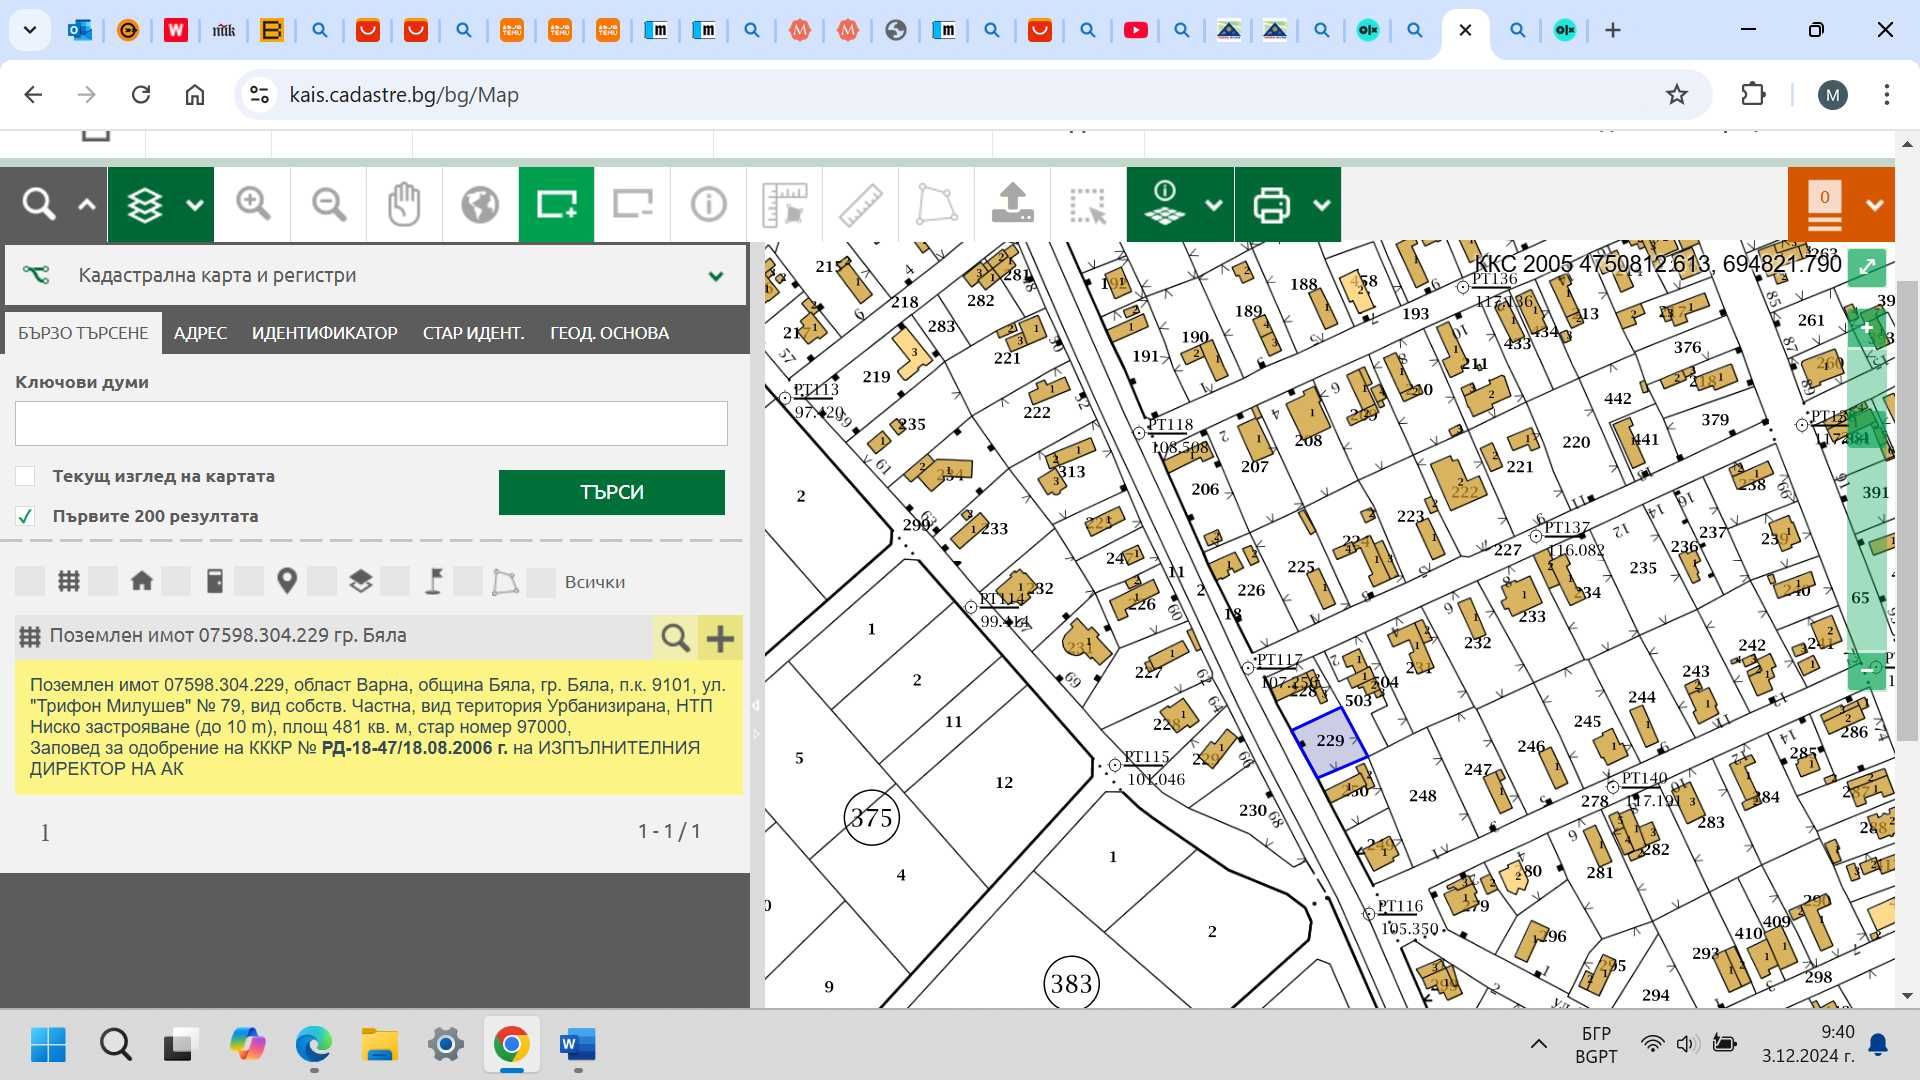The image size is (1920, 1080).
Task: Activate the pan hand tool
Action: click(404, 205)
